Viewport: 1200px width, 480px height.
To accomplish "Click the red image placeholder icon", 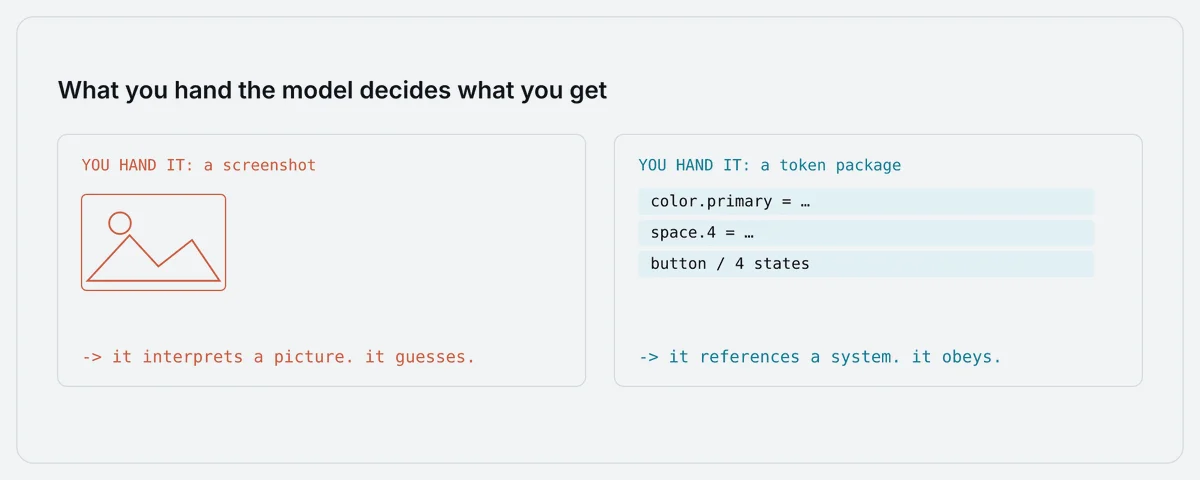I will 153,242.
